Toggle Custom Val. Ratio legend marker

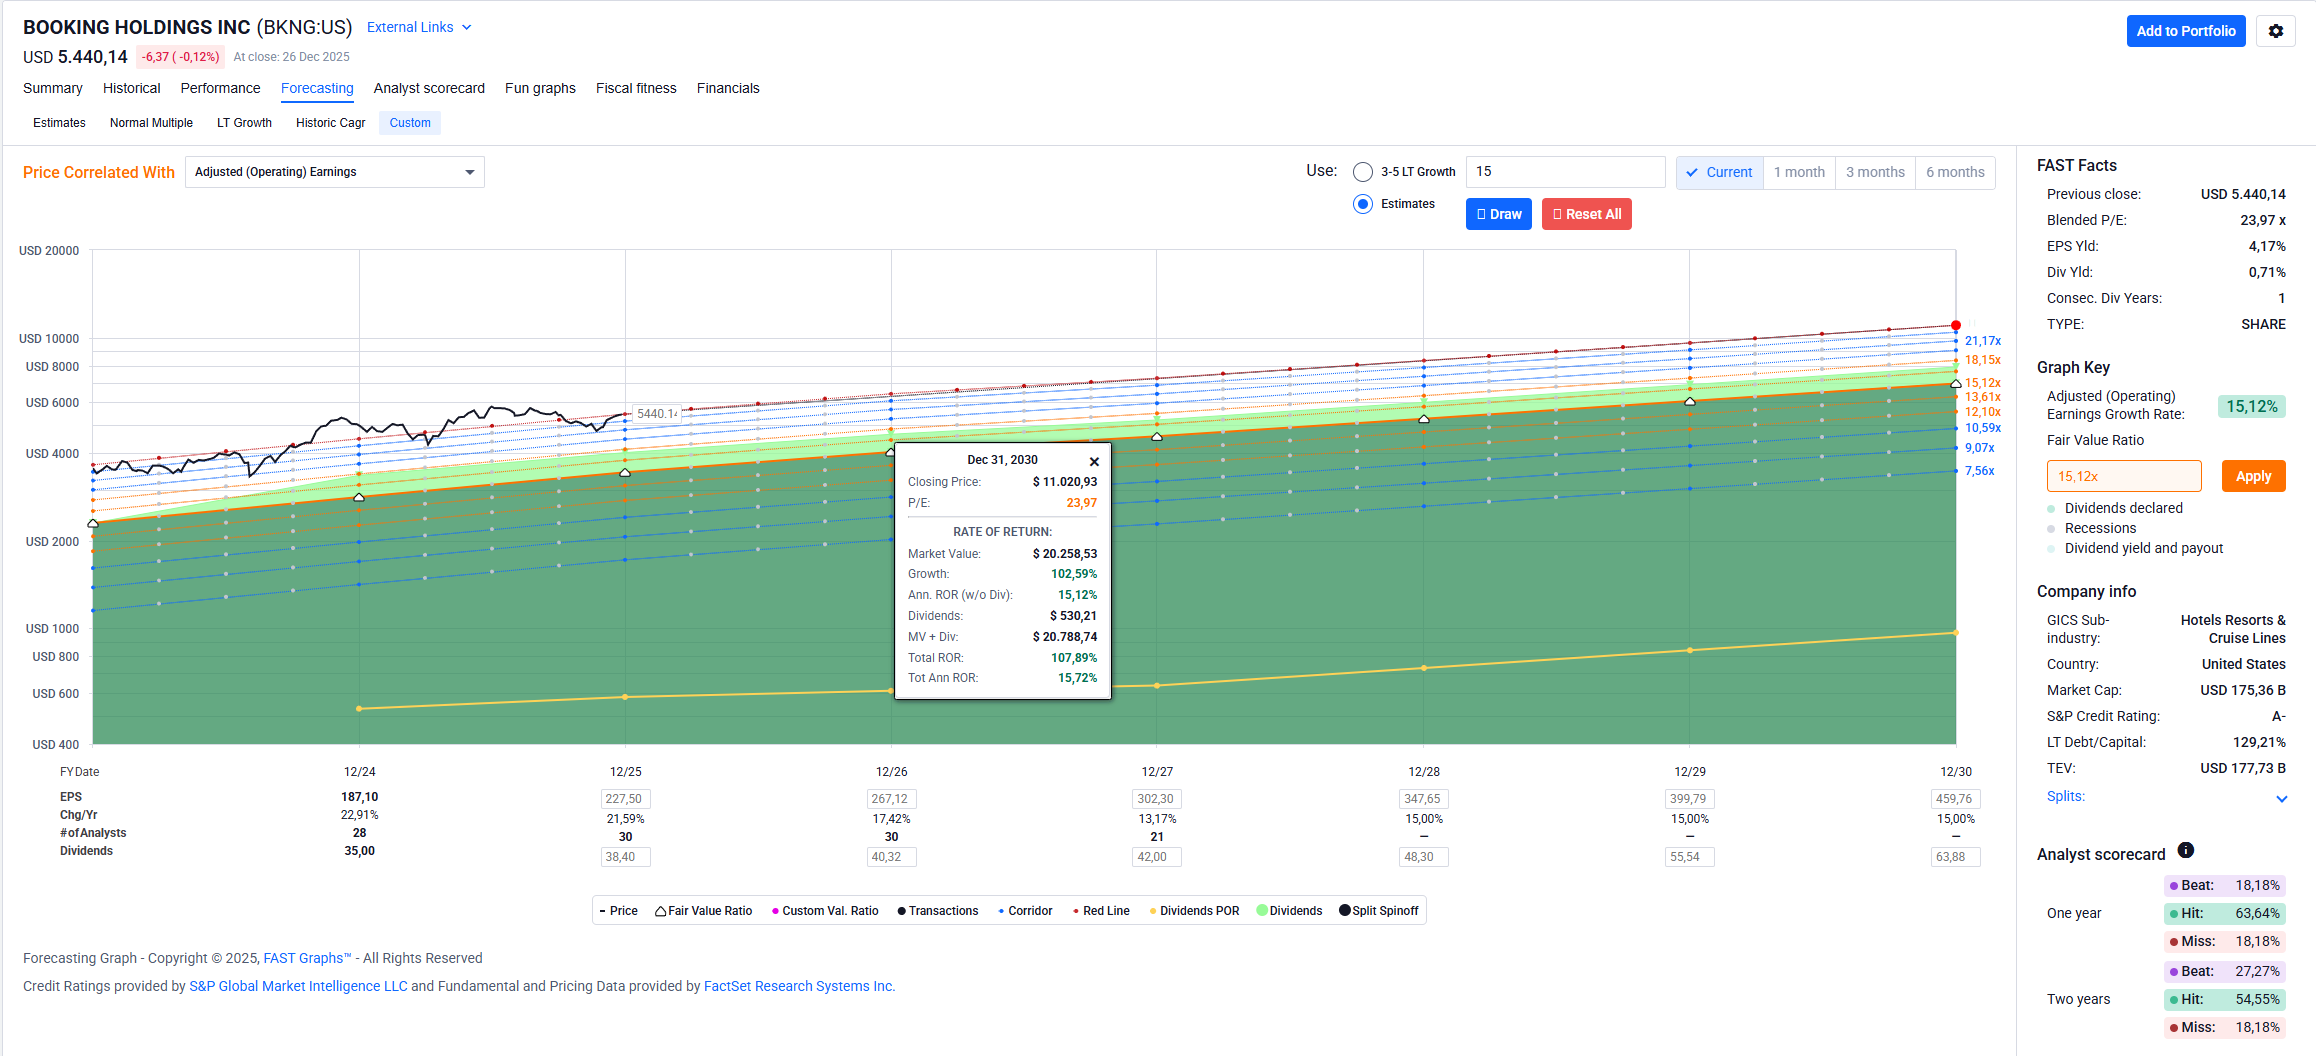click(775, 911)
